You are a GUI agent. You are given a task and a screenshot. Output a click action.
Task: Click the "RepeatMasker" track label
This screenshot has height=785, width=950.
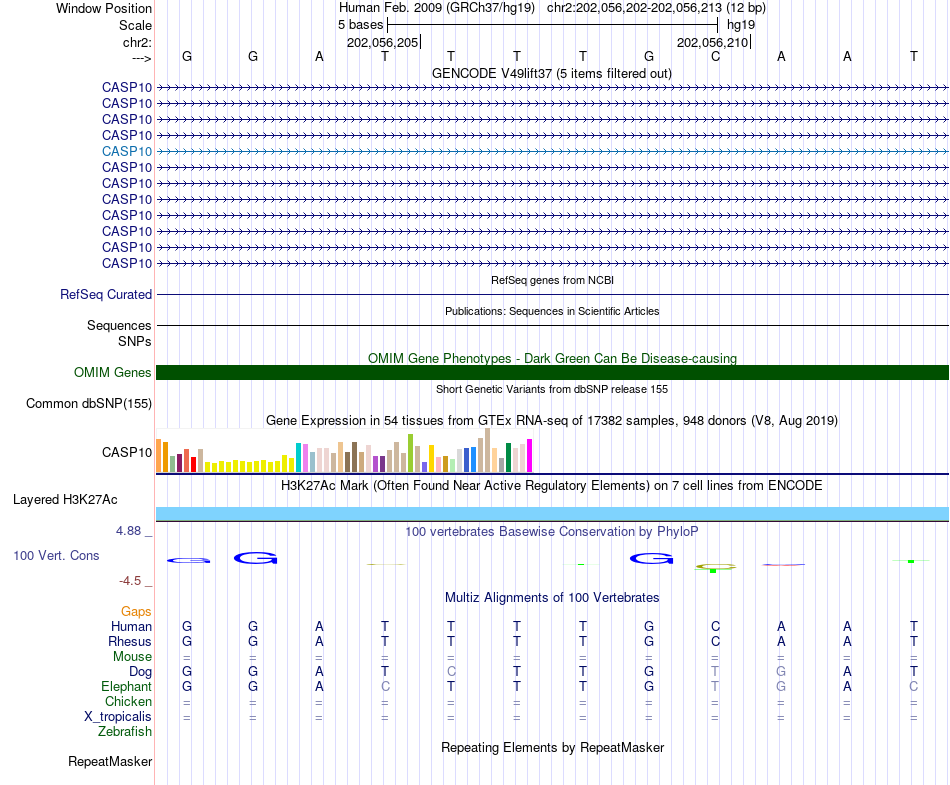pyautogui.click(x=110, y=761)
